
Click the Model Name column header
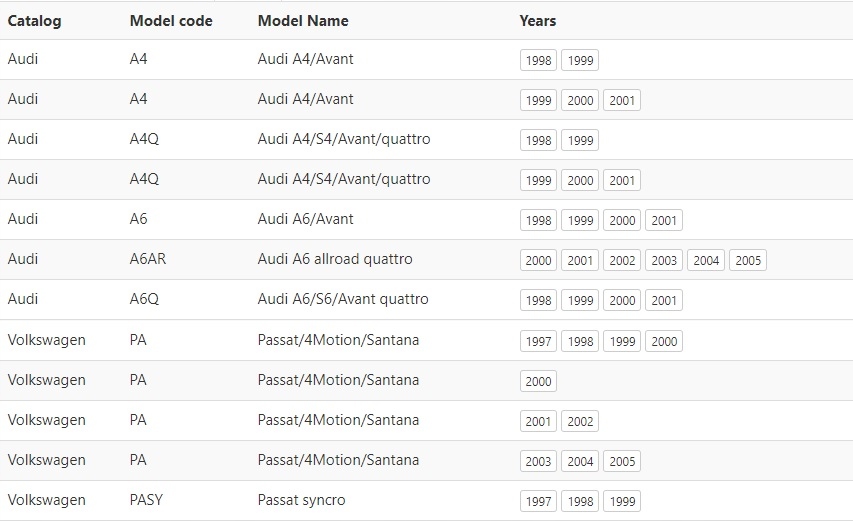(x=303, y=21)
